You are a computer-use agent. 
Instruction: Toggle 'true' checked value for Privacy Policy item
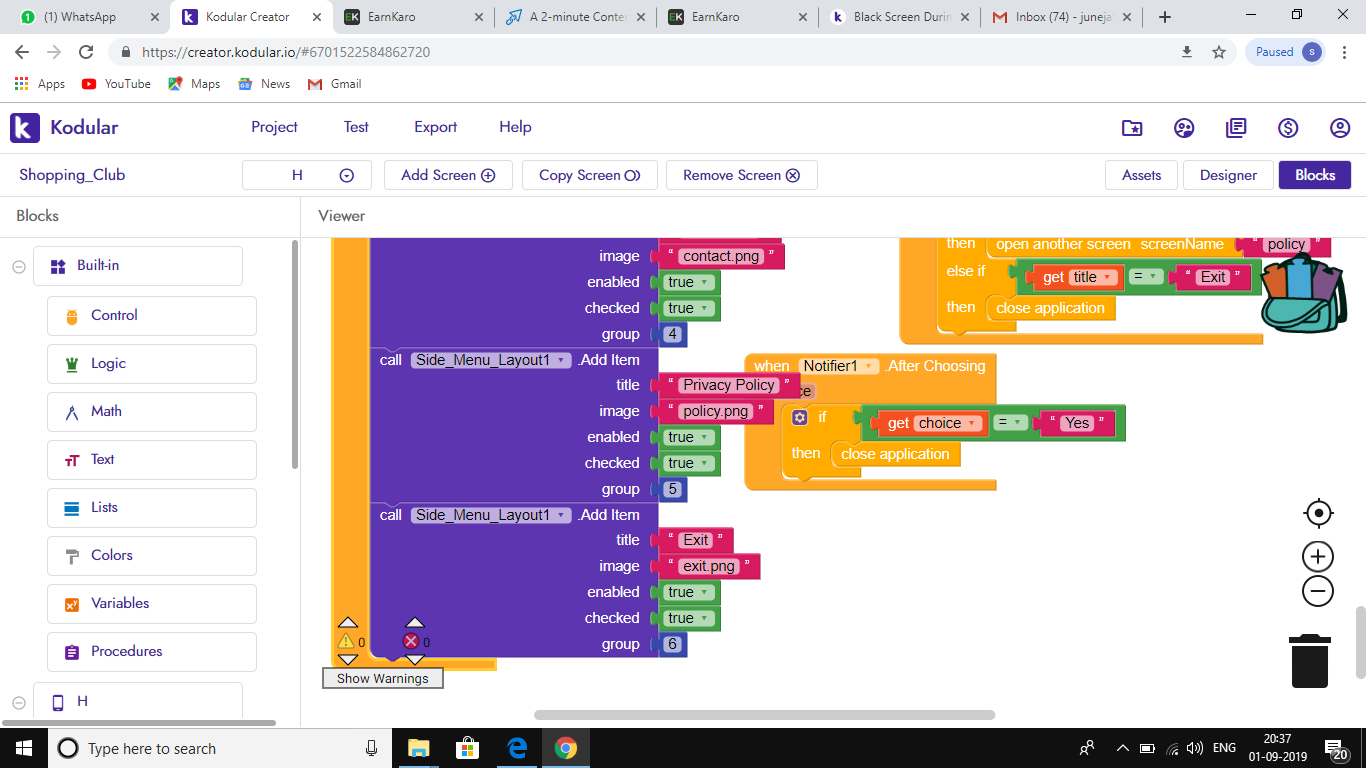coord(686,463)
